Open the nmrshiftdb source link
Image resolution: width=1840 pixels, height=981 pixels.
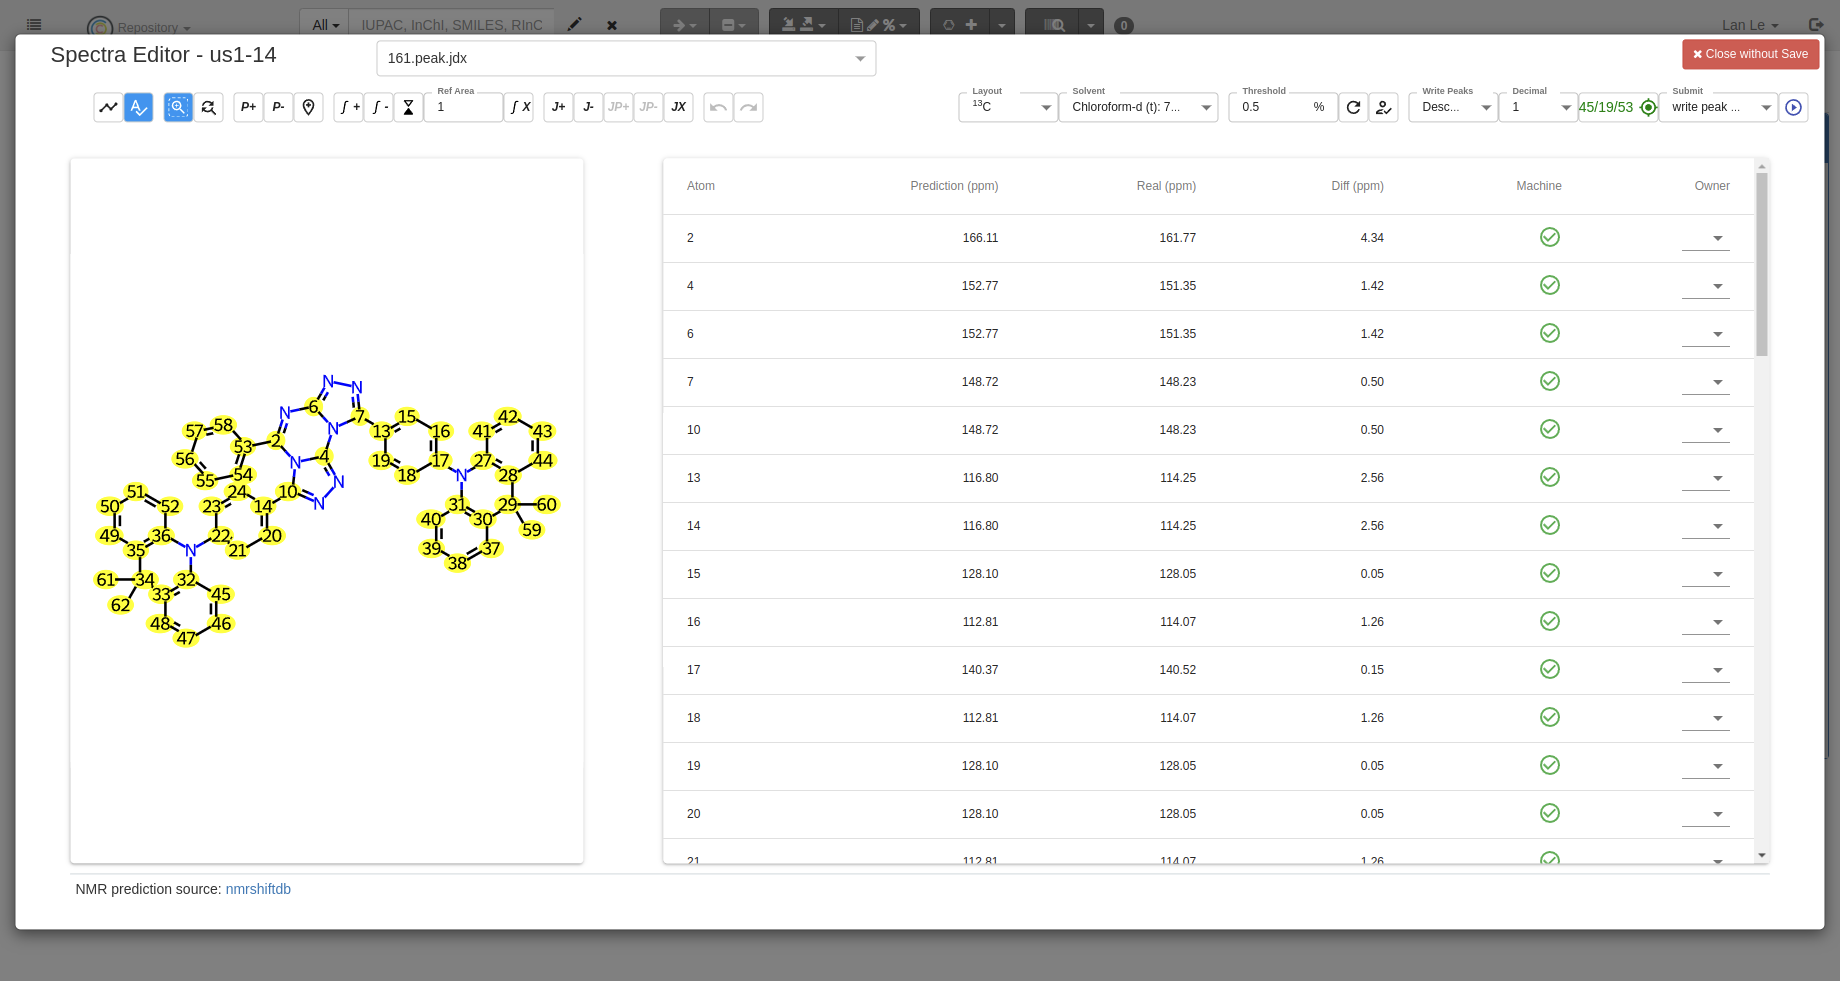pos(258,889)
